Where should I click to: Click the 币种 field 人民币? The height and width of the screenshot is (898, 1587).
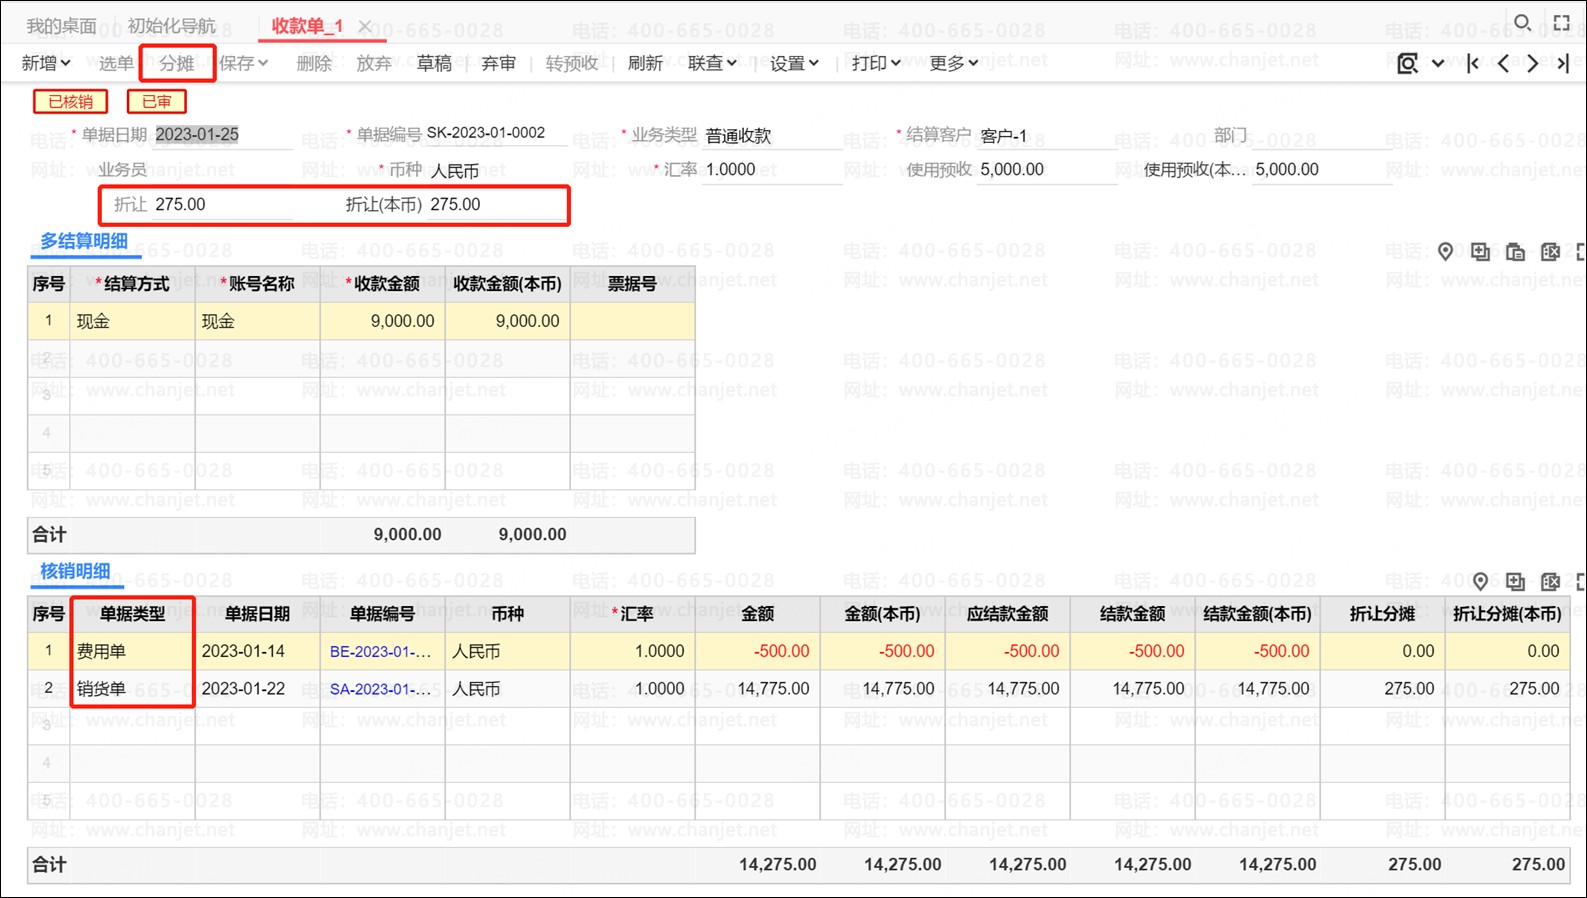[498, 171]
